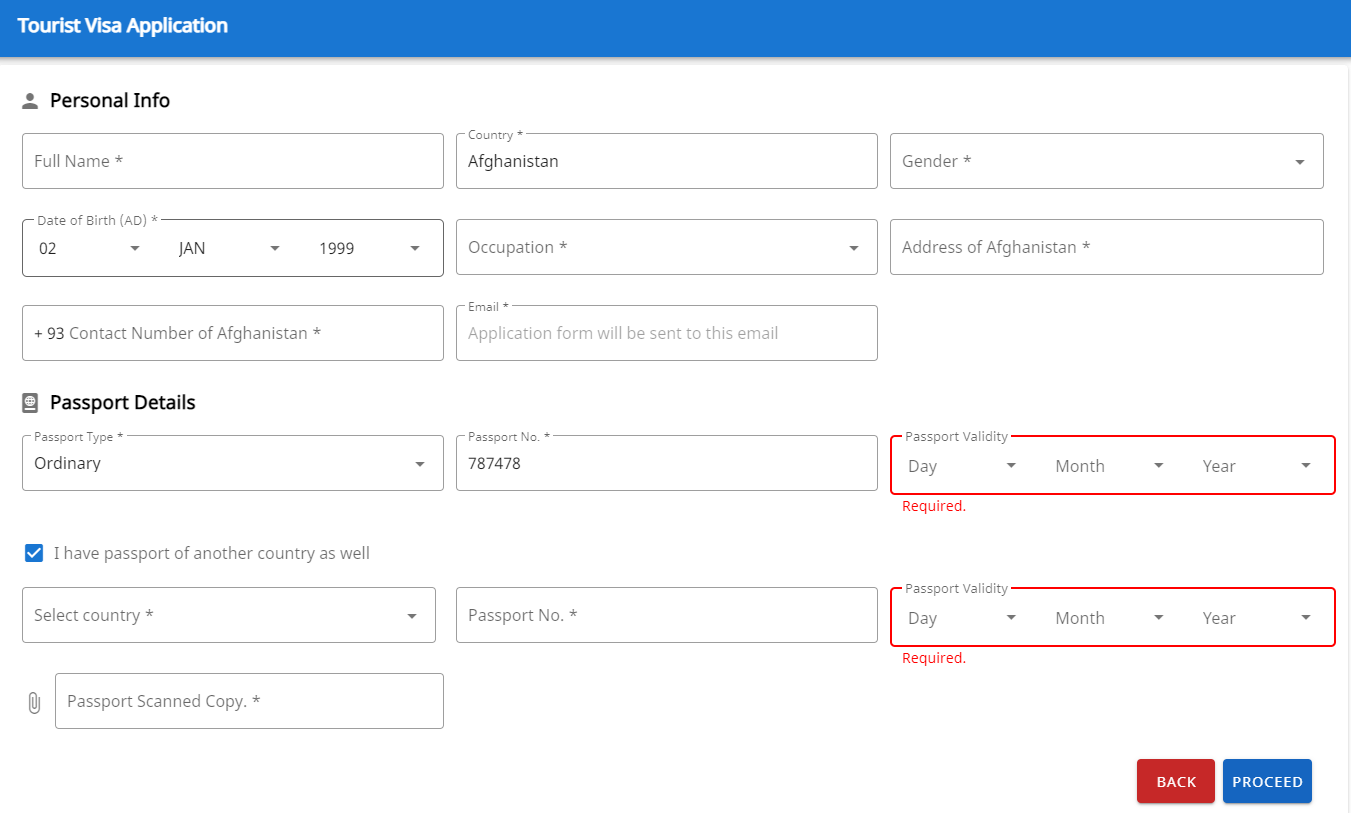Click the Country field showing Afghanistan
Image resolution: width=1351 pixels, height=813 pixels.
[666, 161]
